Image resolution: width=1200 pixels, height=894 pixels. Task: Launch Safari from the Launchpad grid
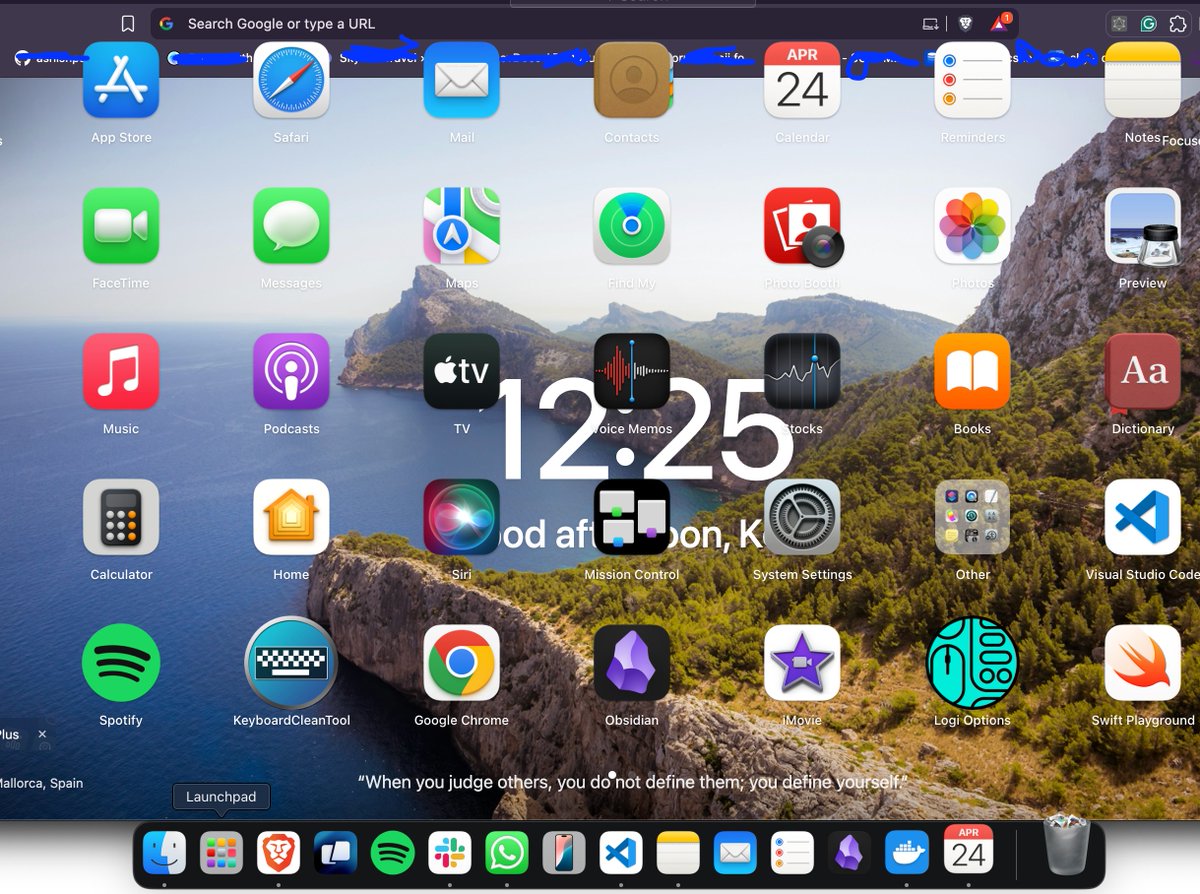click(x=291, y=80)
